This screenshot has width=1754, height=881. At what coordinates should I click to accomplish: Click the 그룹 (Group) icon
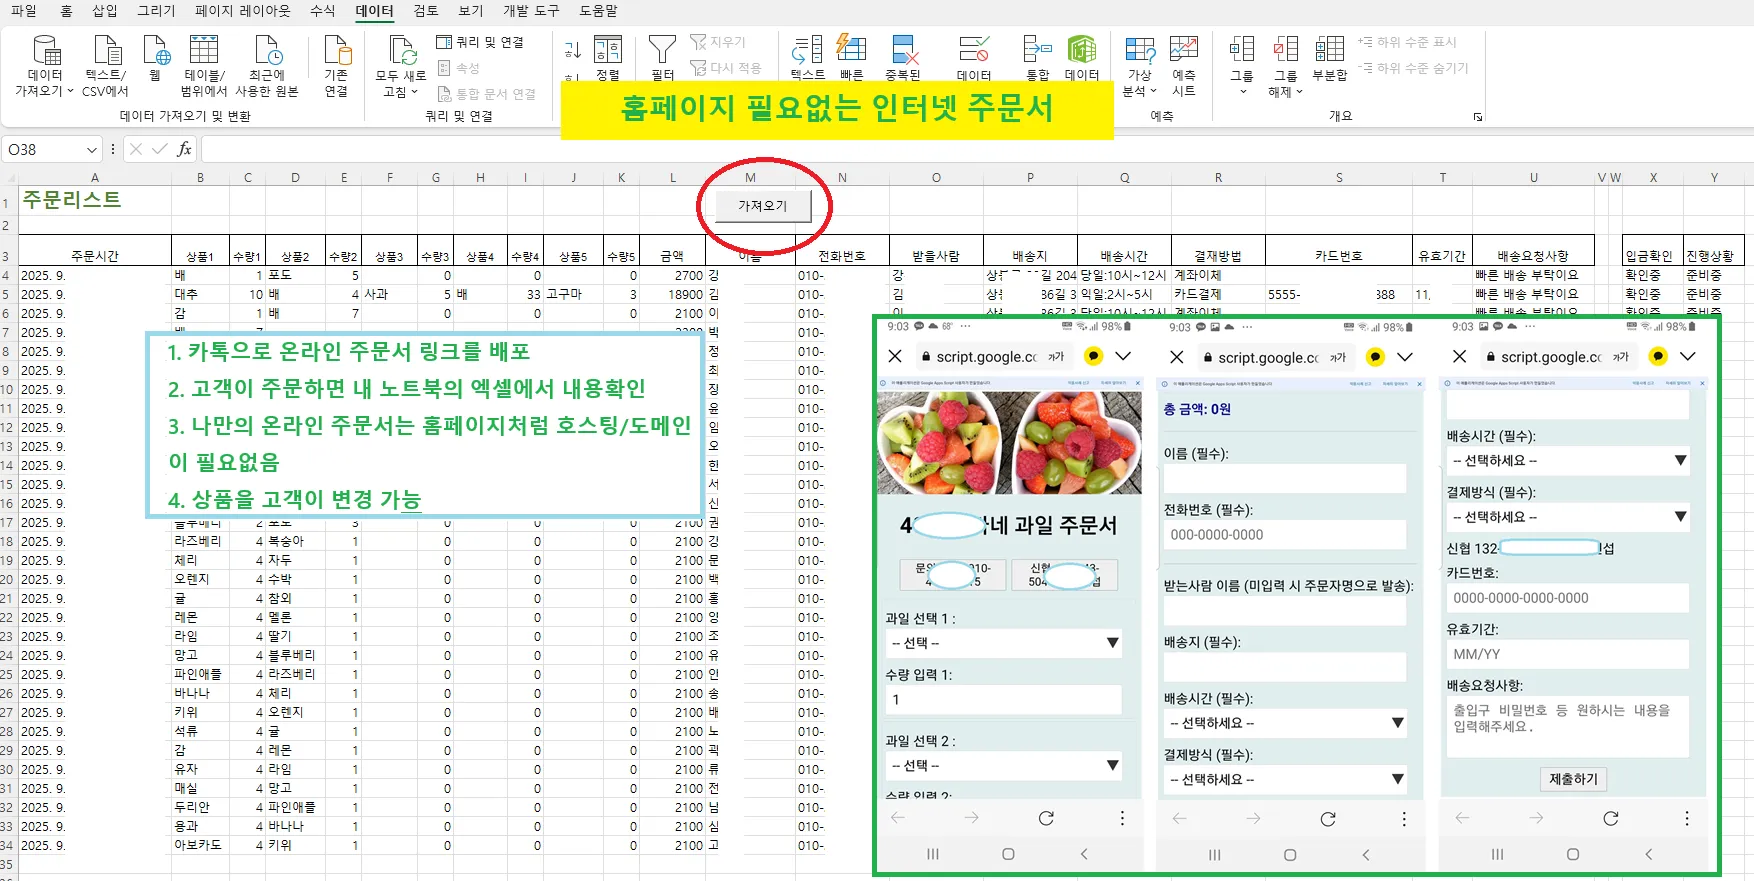pyautogui.click(x=1242, y=51)
